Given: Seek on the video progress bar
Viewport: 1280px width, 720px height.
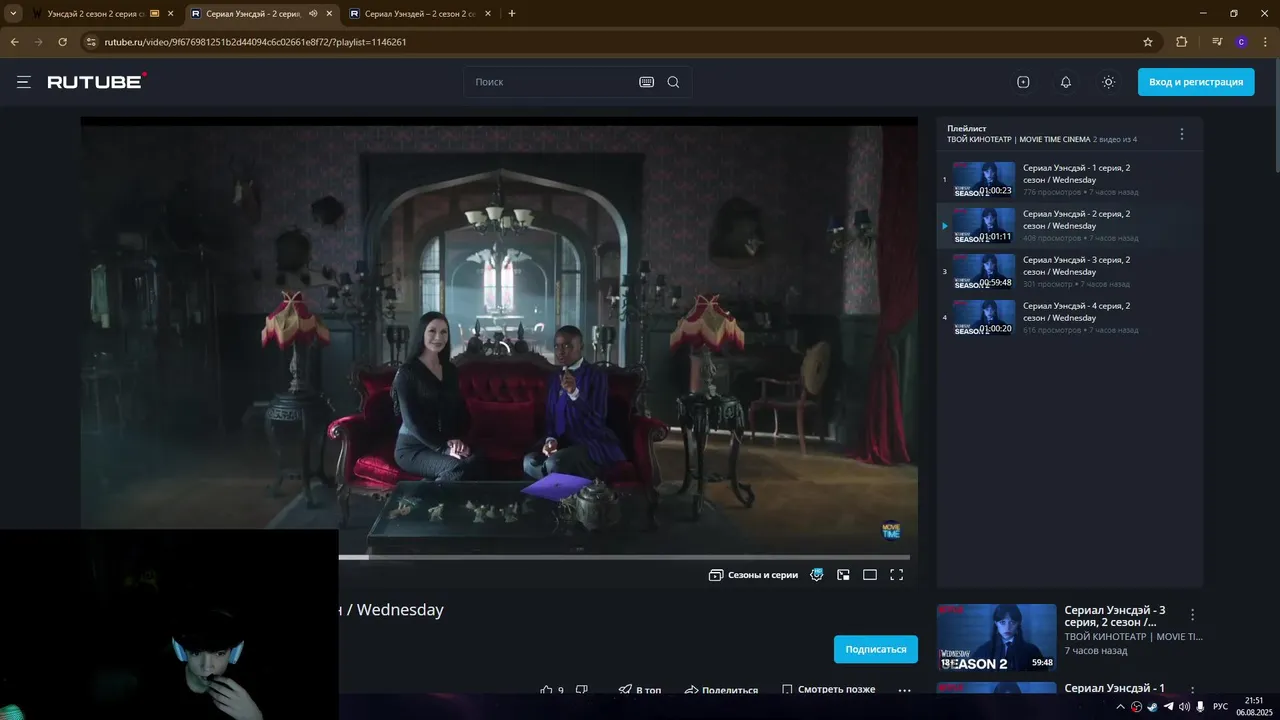Looking at the screenshot, I should (624, 557).
